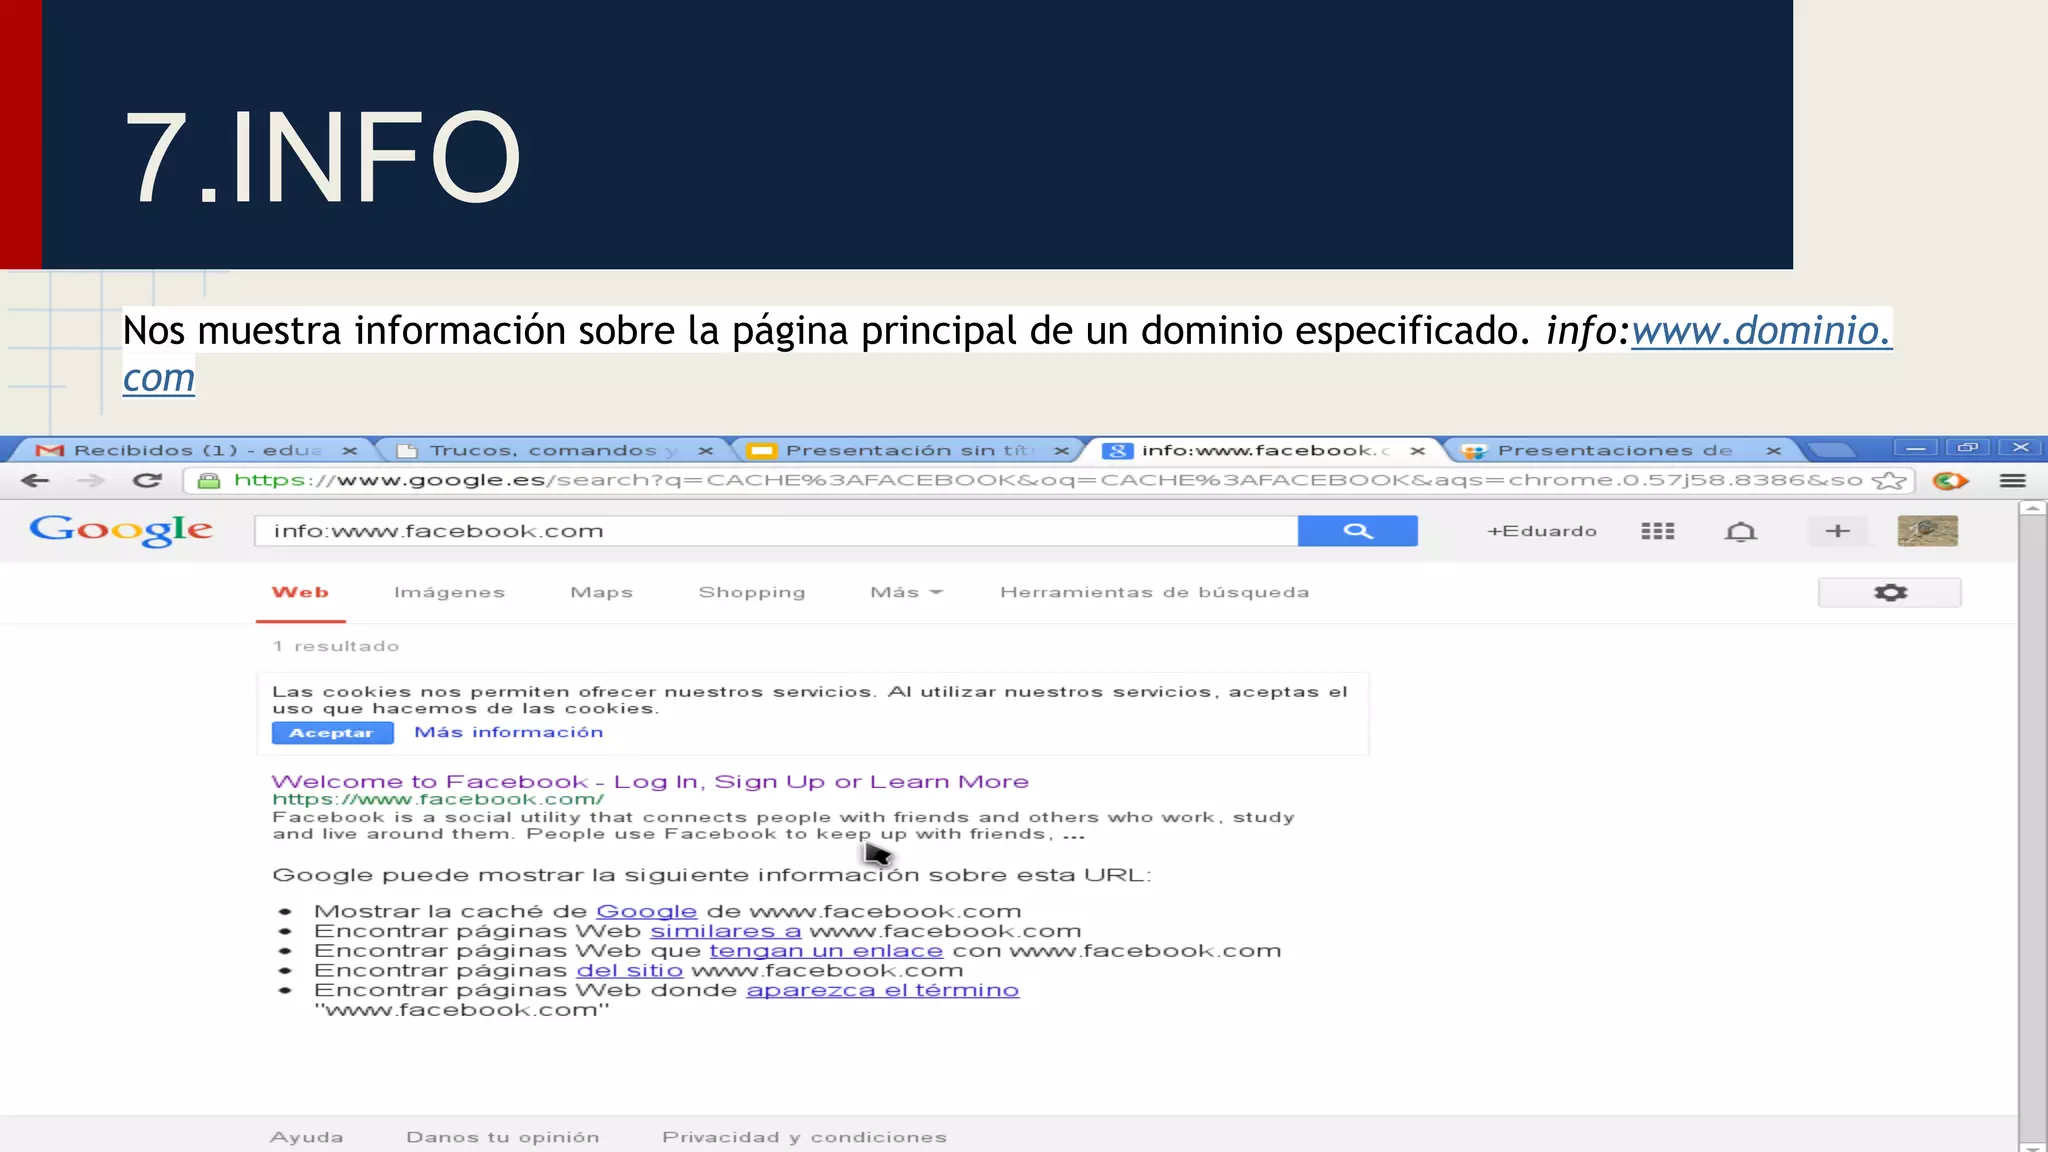Open search settings gear button

coord(1889,593)
